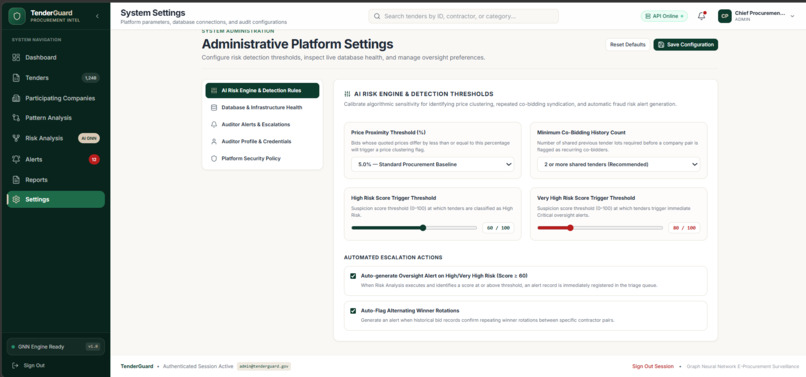Switch to Auditor Profile & Credentials tab
The width and height of the screenshot is (806, 377).
point(262,141)
